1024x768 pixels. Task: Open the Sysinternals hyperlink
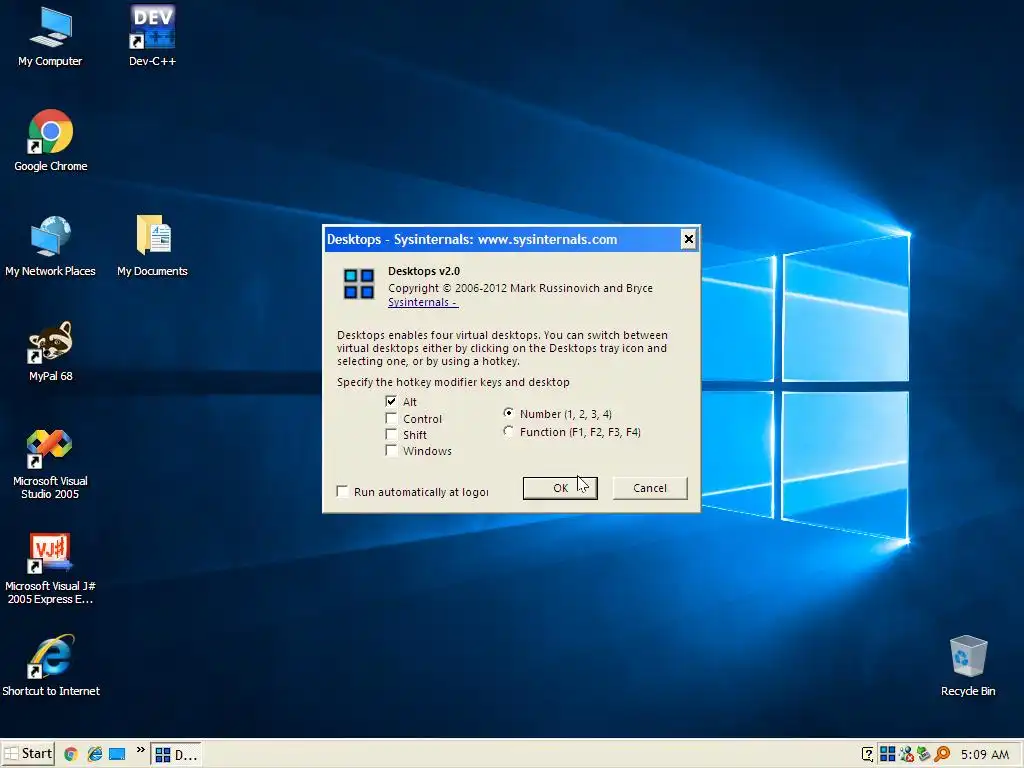(x=423, y=302)
